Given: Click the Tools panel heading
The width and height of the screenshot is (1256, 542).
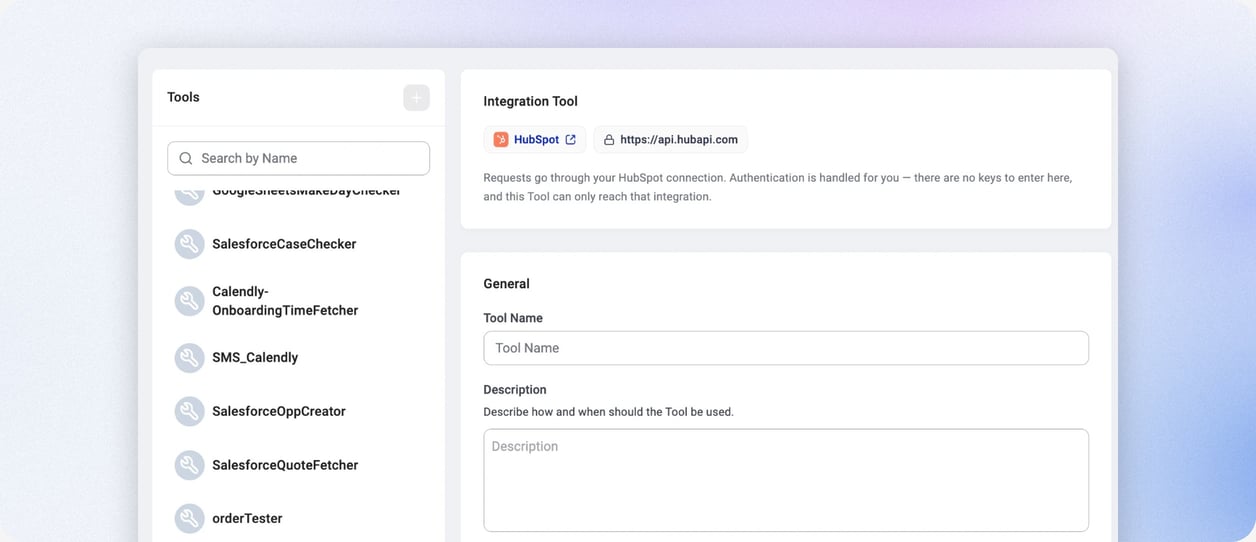Looking at the screenshot, I should tap(183, 97).
